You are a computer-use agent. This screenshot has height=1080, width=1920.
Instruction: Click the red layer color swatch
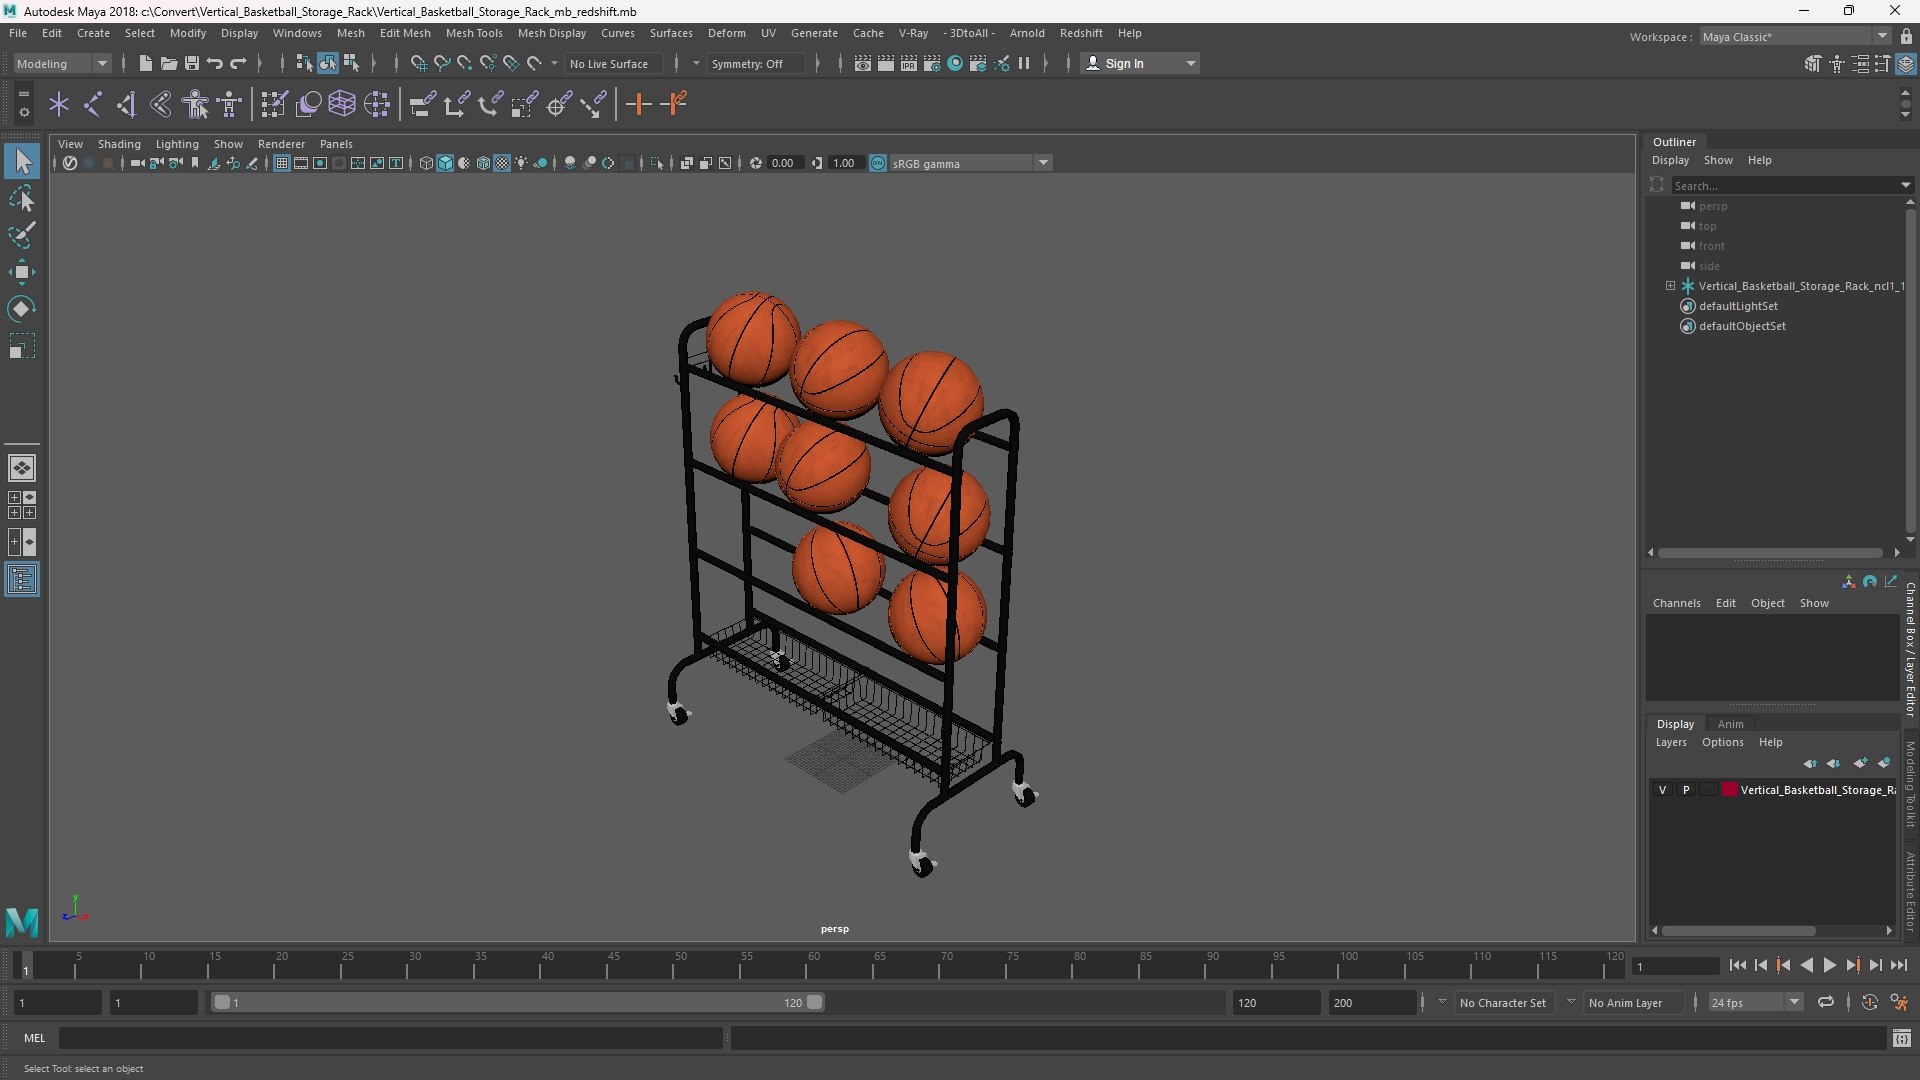(x=1729, y=790)
